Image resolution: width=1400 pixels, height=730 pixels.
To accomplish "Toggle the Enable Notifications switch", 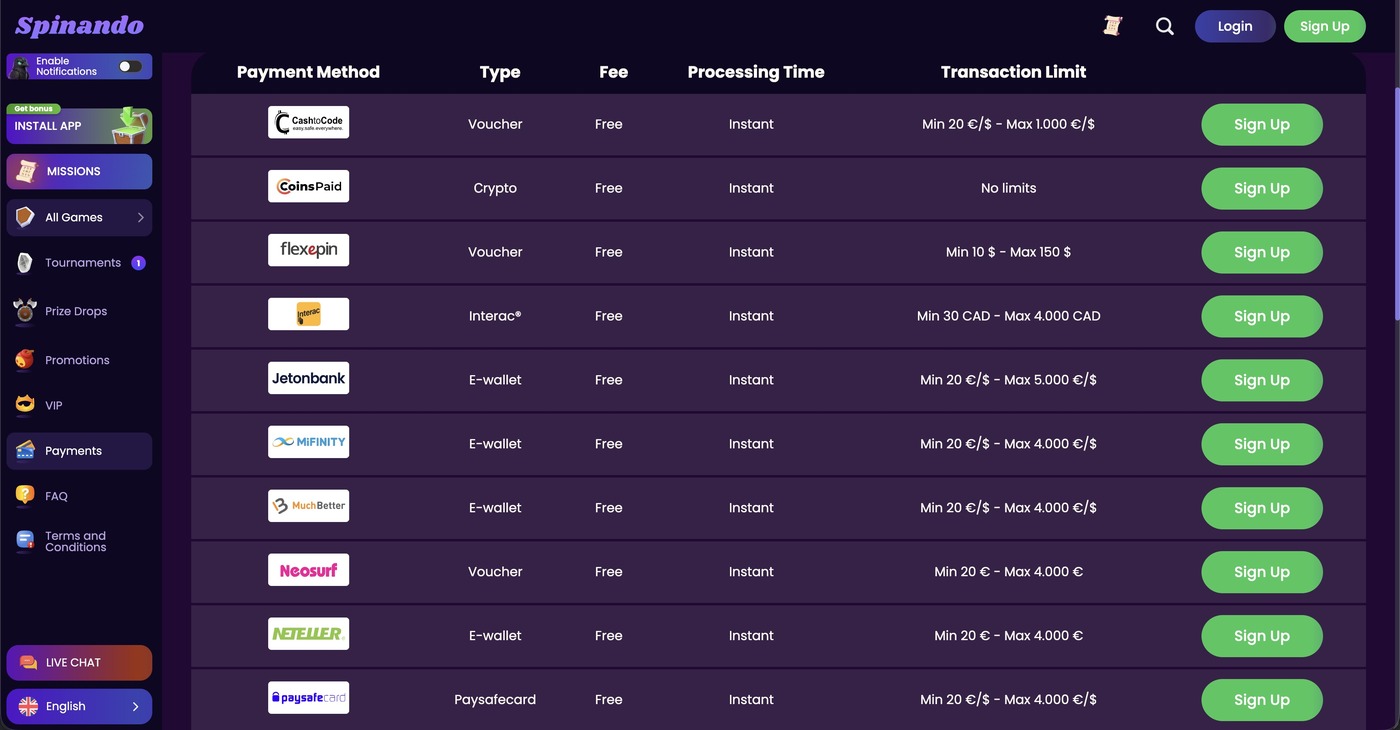I will click(130, 66).
